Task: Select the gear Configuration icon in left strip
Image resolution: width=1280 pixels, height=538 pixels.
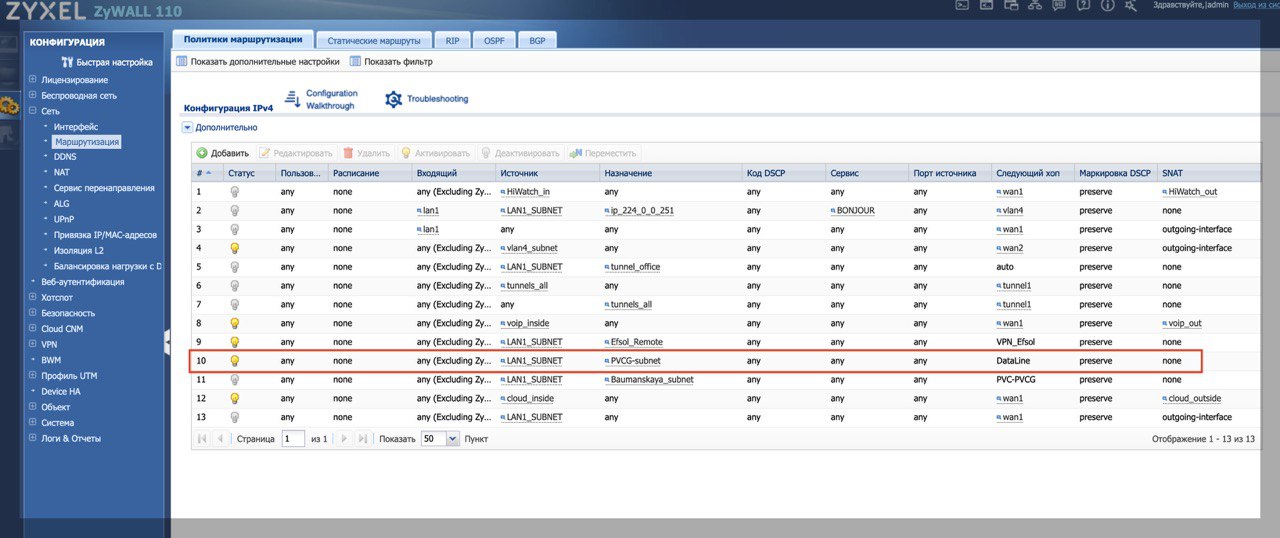Action: pyautogui.click(x=10, y=105)
